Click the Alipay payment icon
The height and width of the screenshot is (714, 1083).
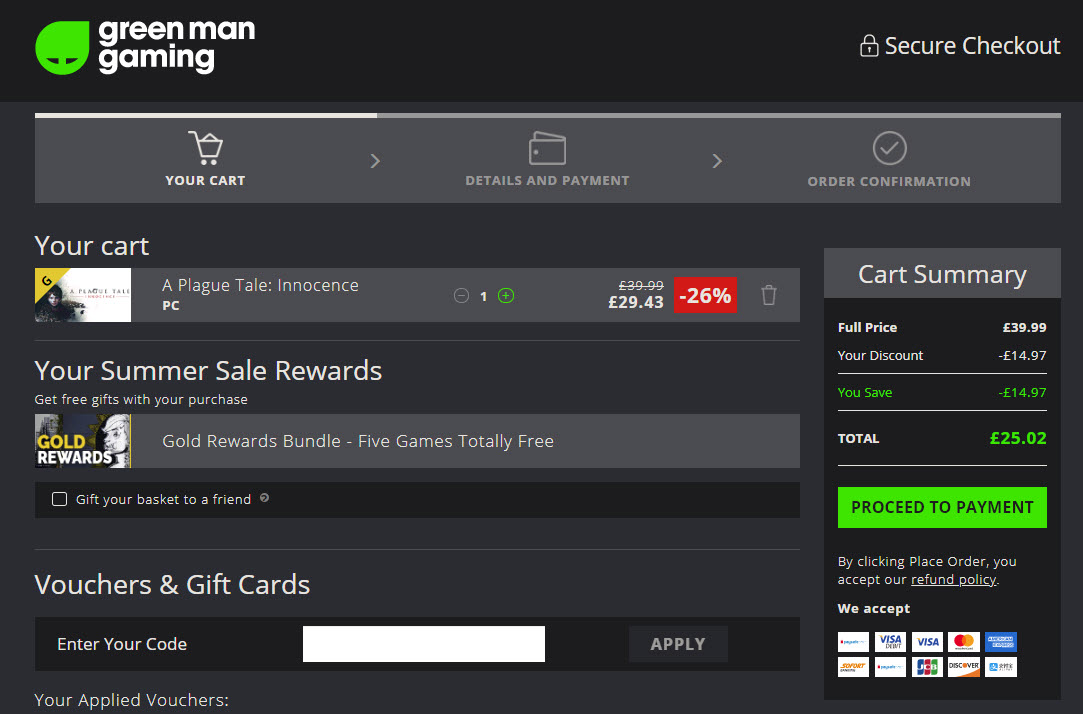pyautogui.click(x=1001, y=667)
